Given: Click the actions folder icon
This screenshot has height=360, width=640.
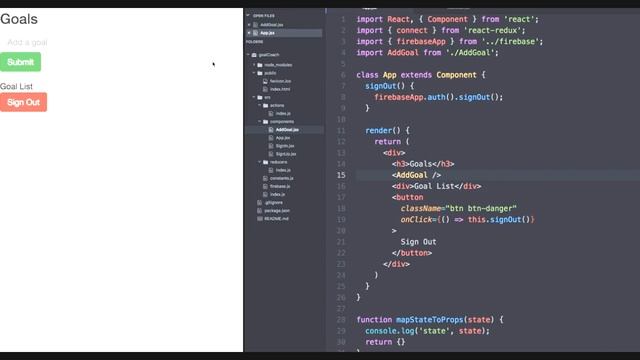Looking at the screenshot, I should point(265,105).
